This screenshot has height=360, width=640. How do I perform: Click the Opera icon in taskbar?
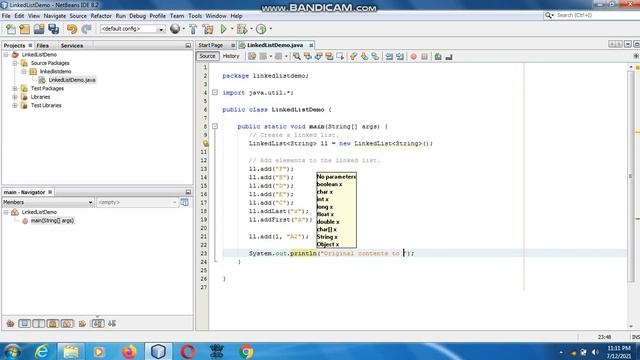pos(187,351)
